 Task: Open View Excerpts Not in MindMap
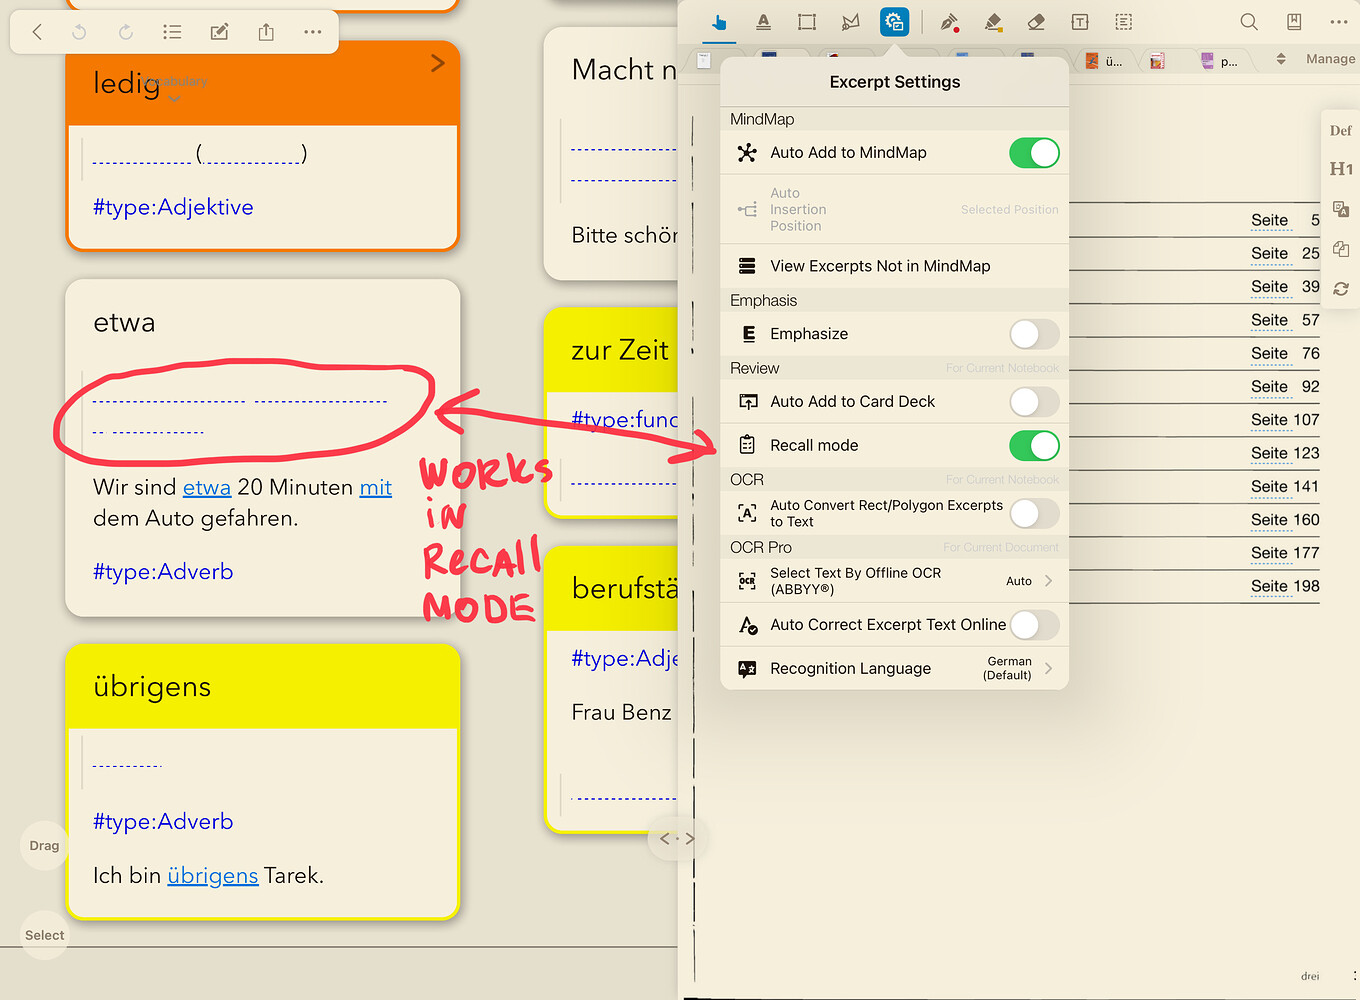click(x=878, y=265)
